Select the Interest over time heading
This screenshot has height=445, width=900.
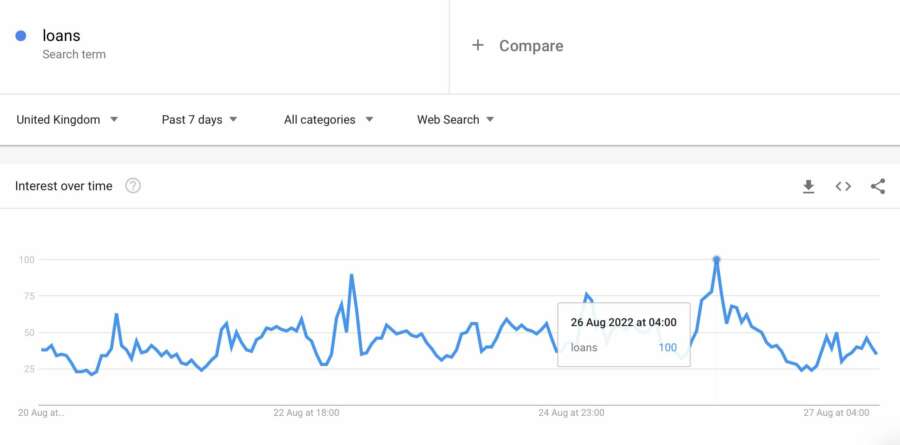click(x=64, y=186)
